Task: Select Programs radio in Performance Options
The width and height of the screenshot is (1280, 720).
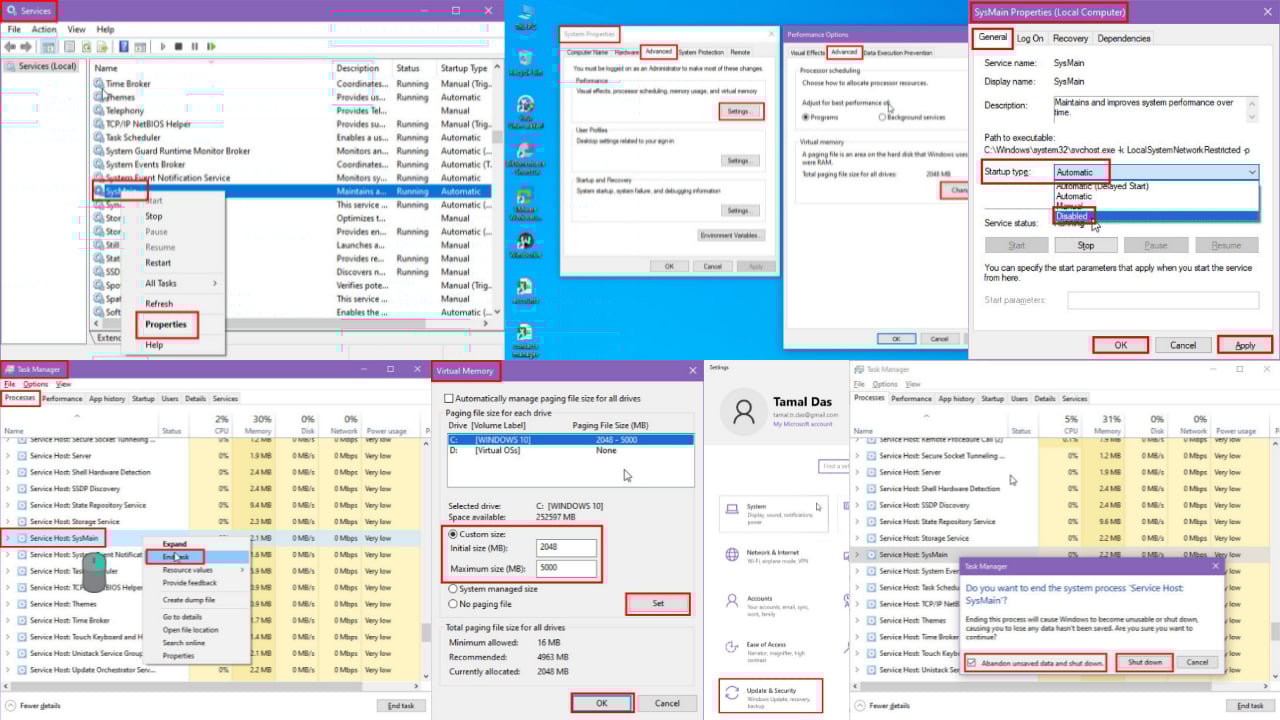Action: point(805,117)
